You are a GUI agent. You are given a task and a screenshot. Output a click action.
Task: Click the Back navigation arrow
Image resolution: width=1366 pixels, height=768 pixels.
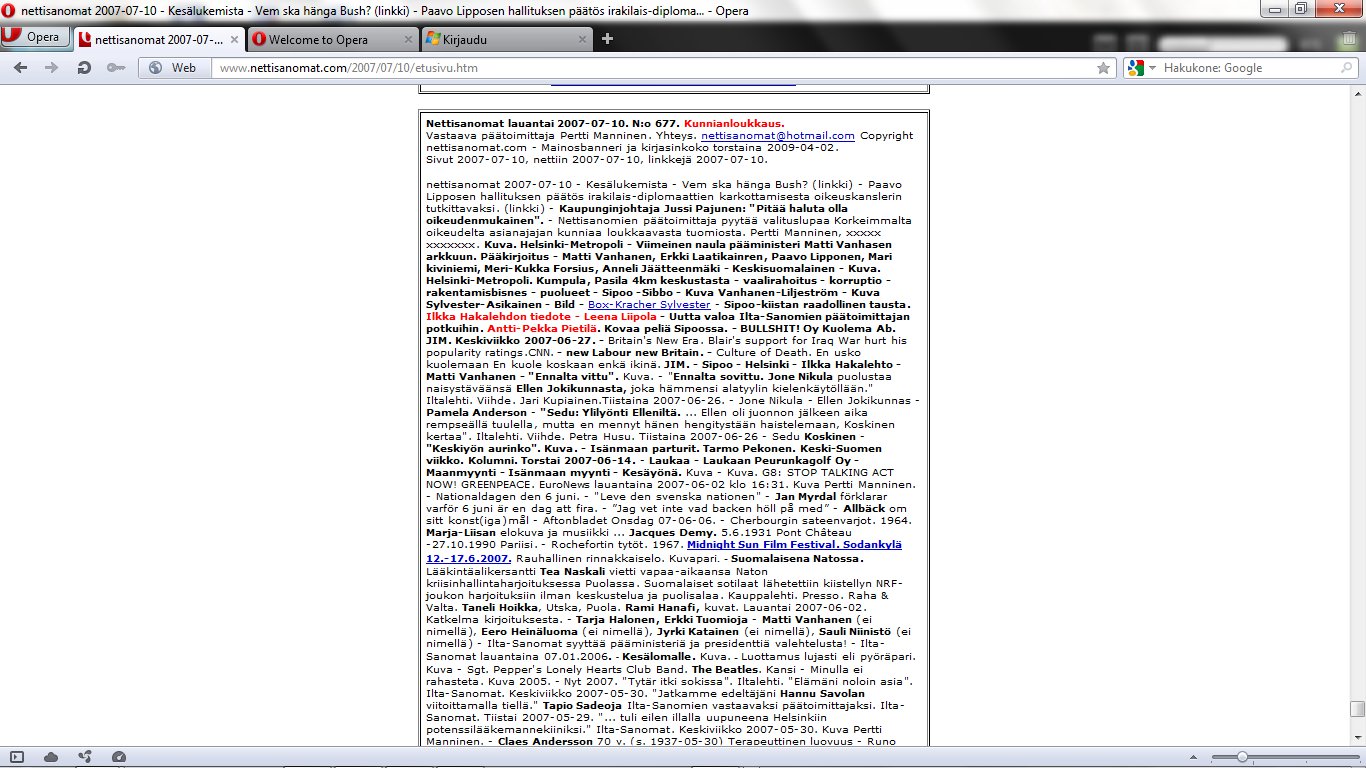21,68
